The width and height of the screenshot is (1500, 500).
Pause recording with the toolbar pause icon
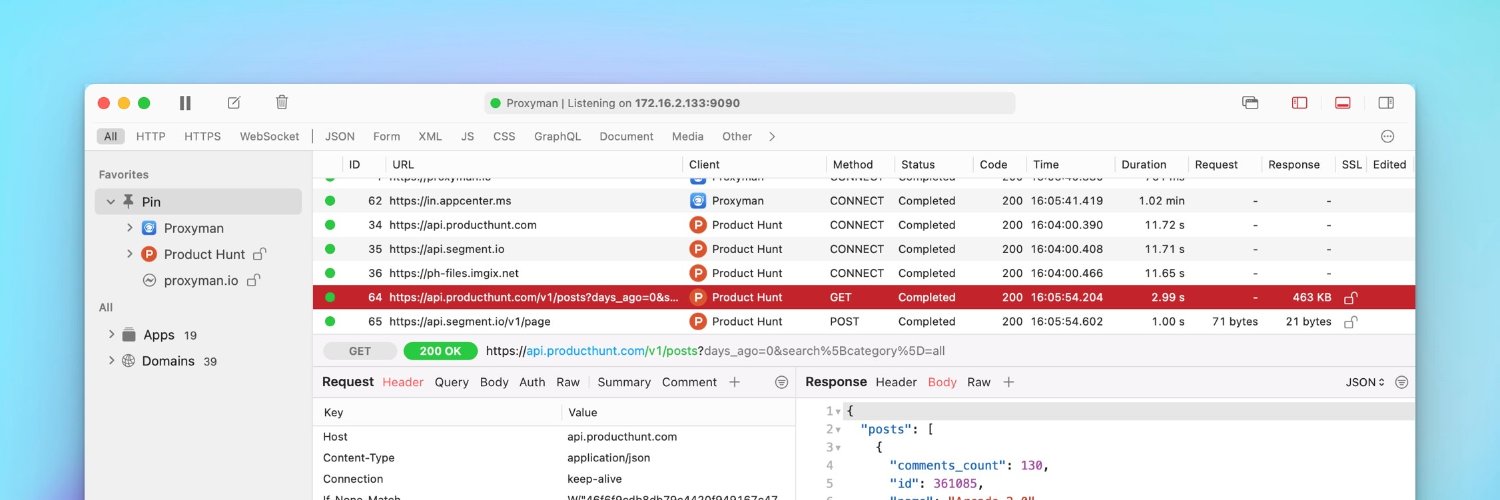pyautogui.click(x=185, y=103)
